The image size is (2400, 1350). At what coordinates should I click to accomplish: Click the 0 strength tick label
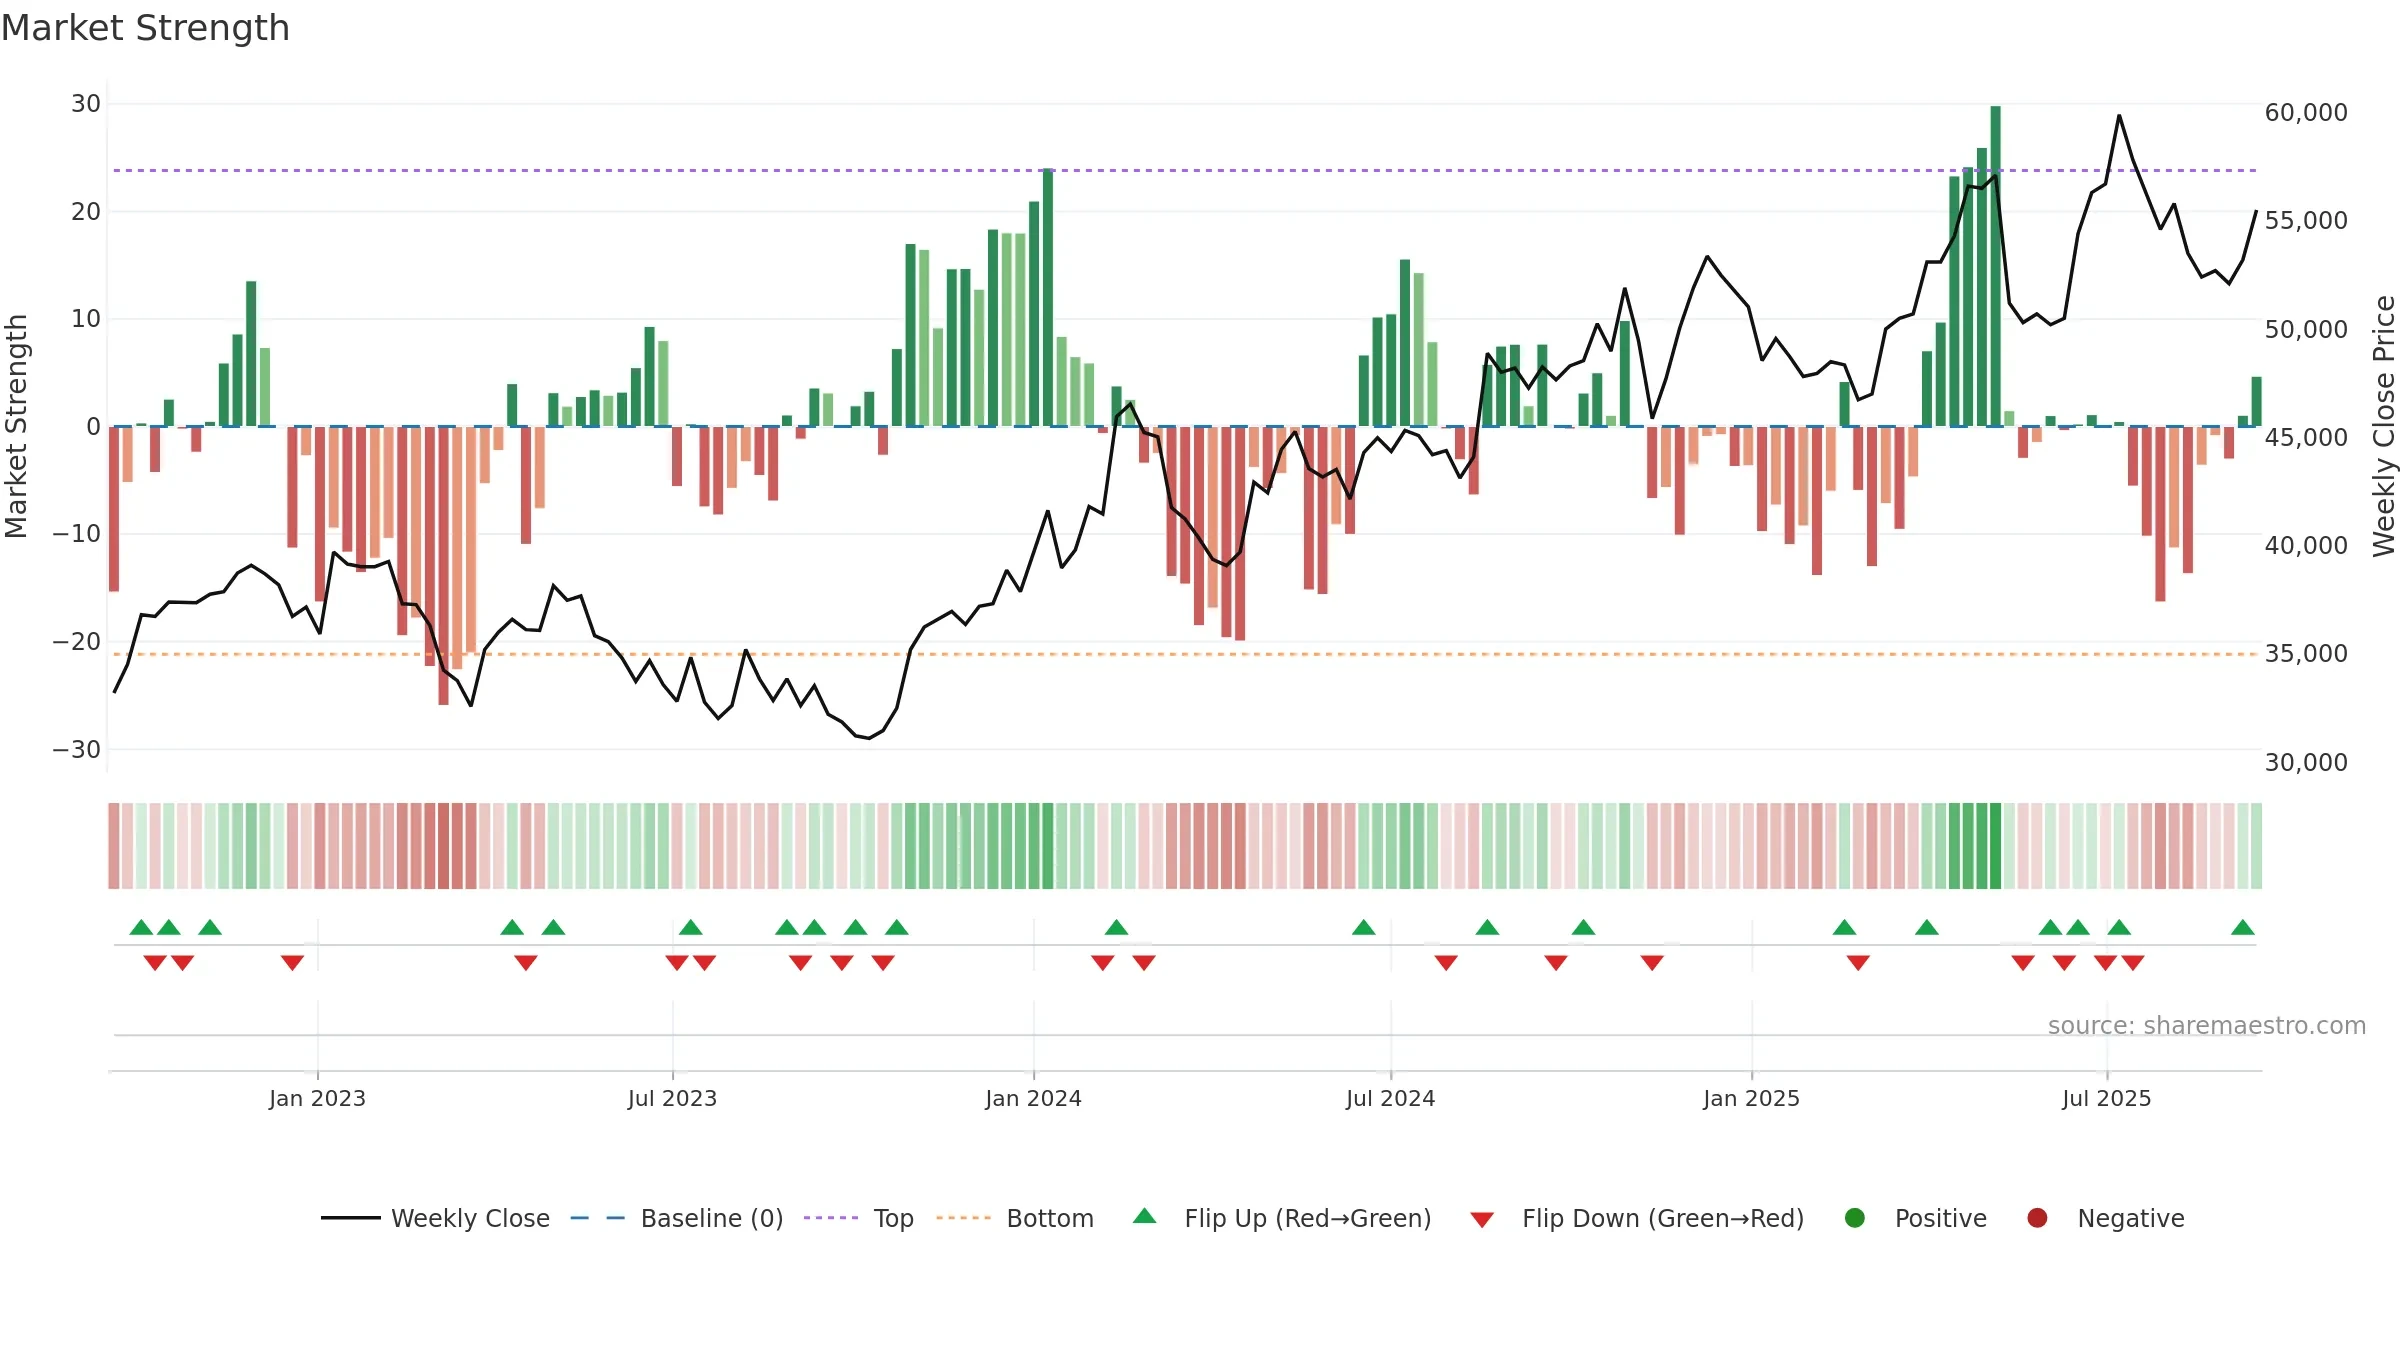(93, 427)
